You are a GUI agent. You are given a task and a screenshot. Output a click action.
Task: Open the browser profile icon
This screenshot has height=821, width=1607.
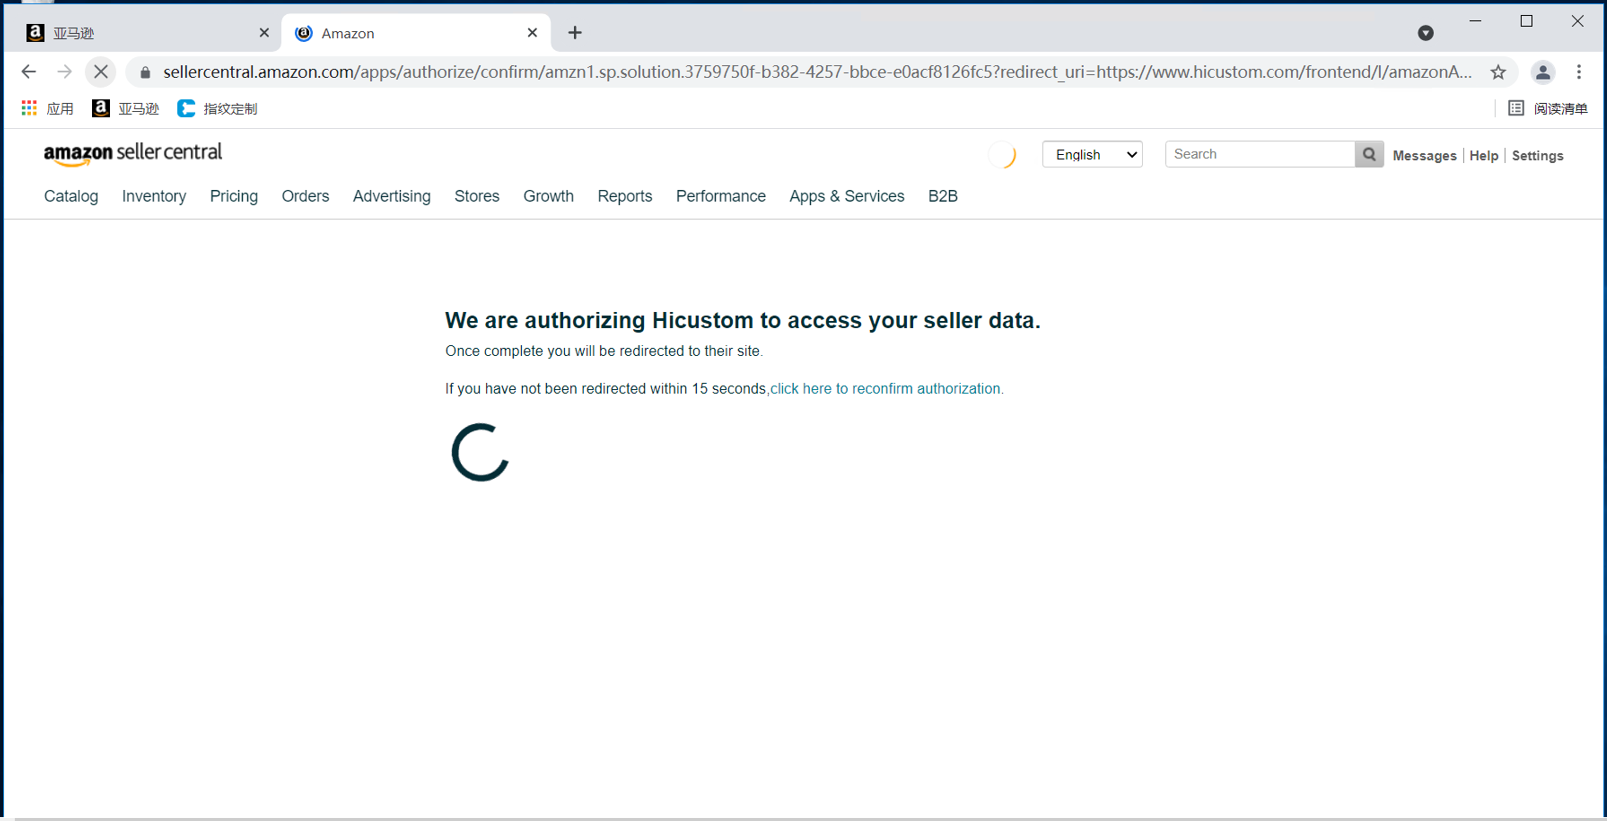pyautogui.click(x=1543, y=72)
